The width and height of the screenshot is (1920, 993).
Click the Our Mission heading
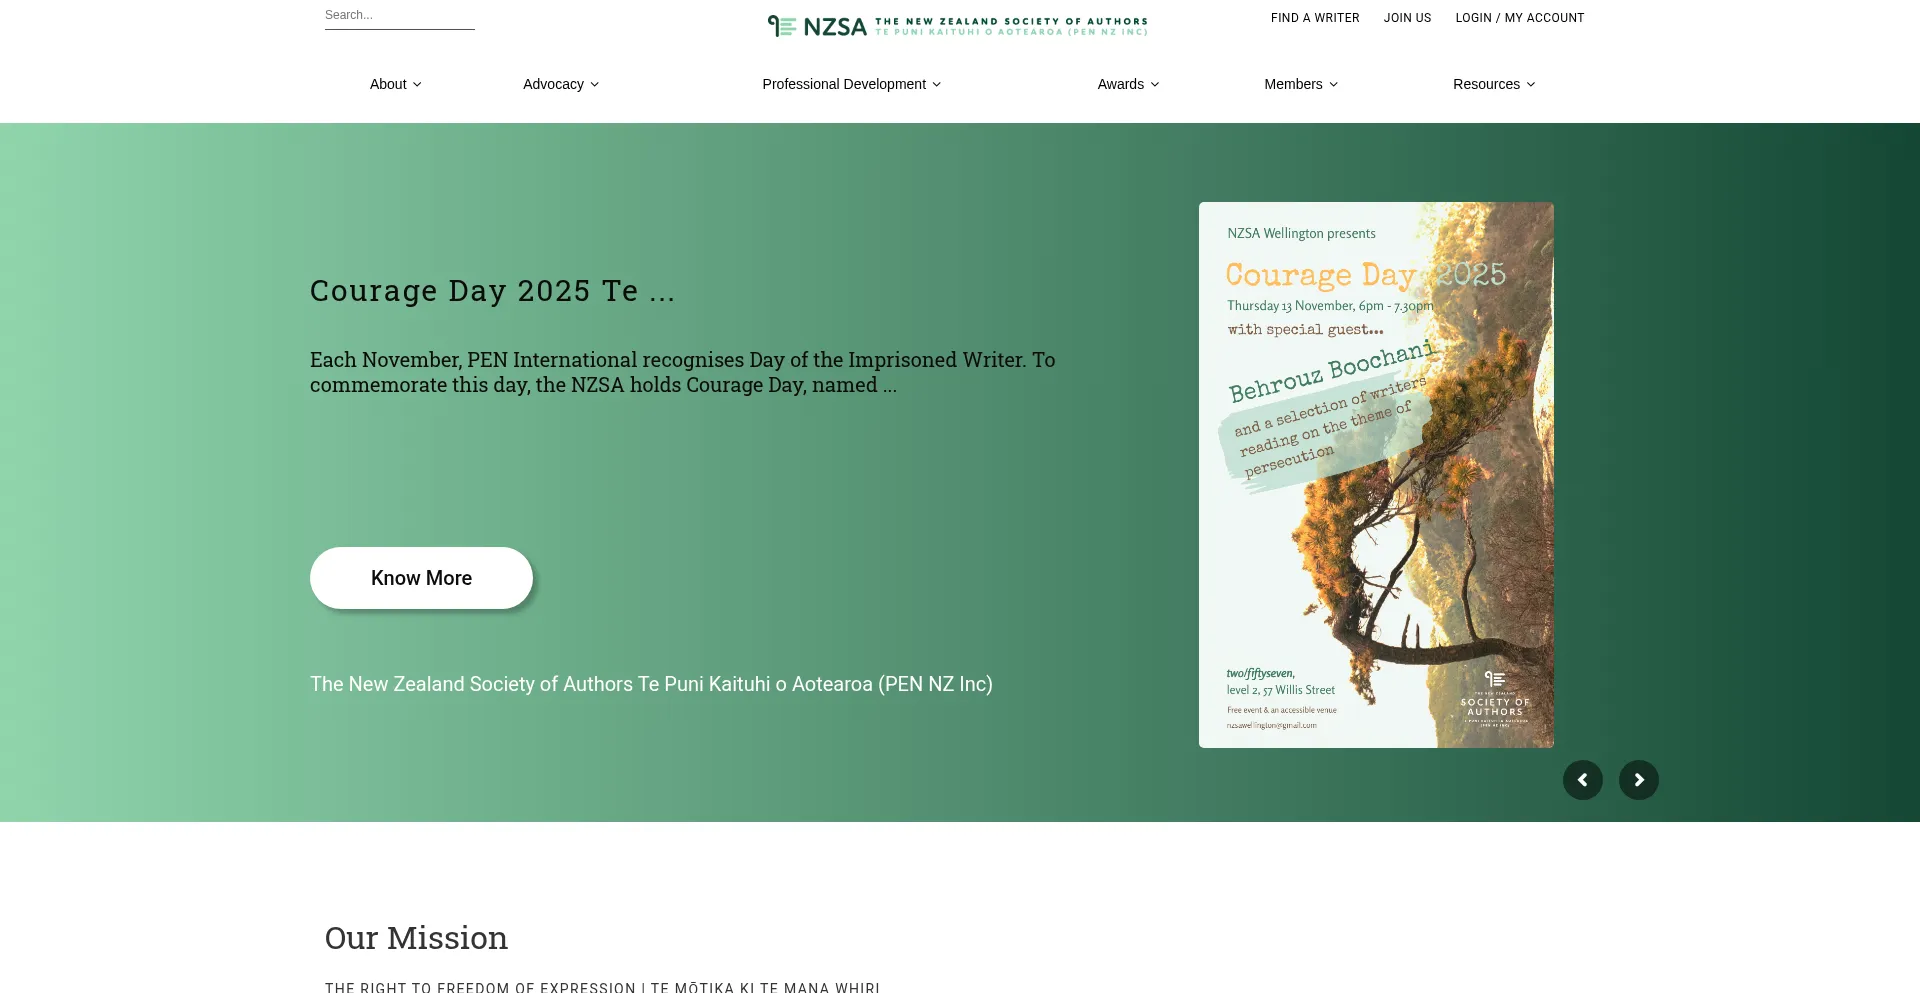pos(416,938)
